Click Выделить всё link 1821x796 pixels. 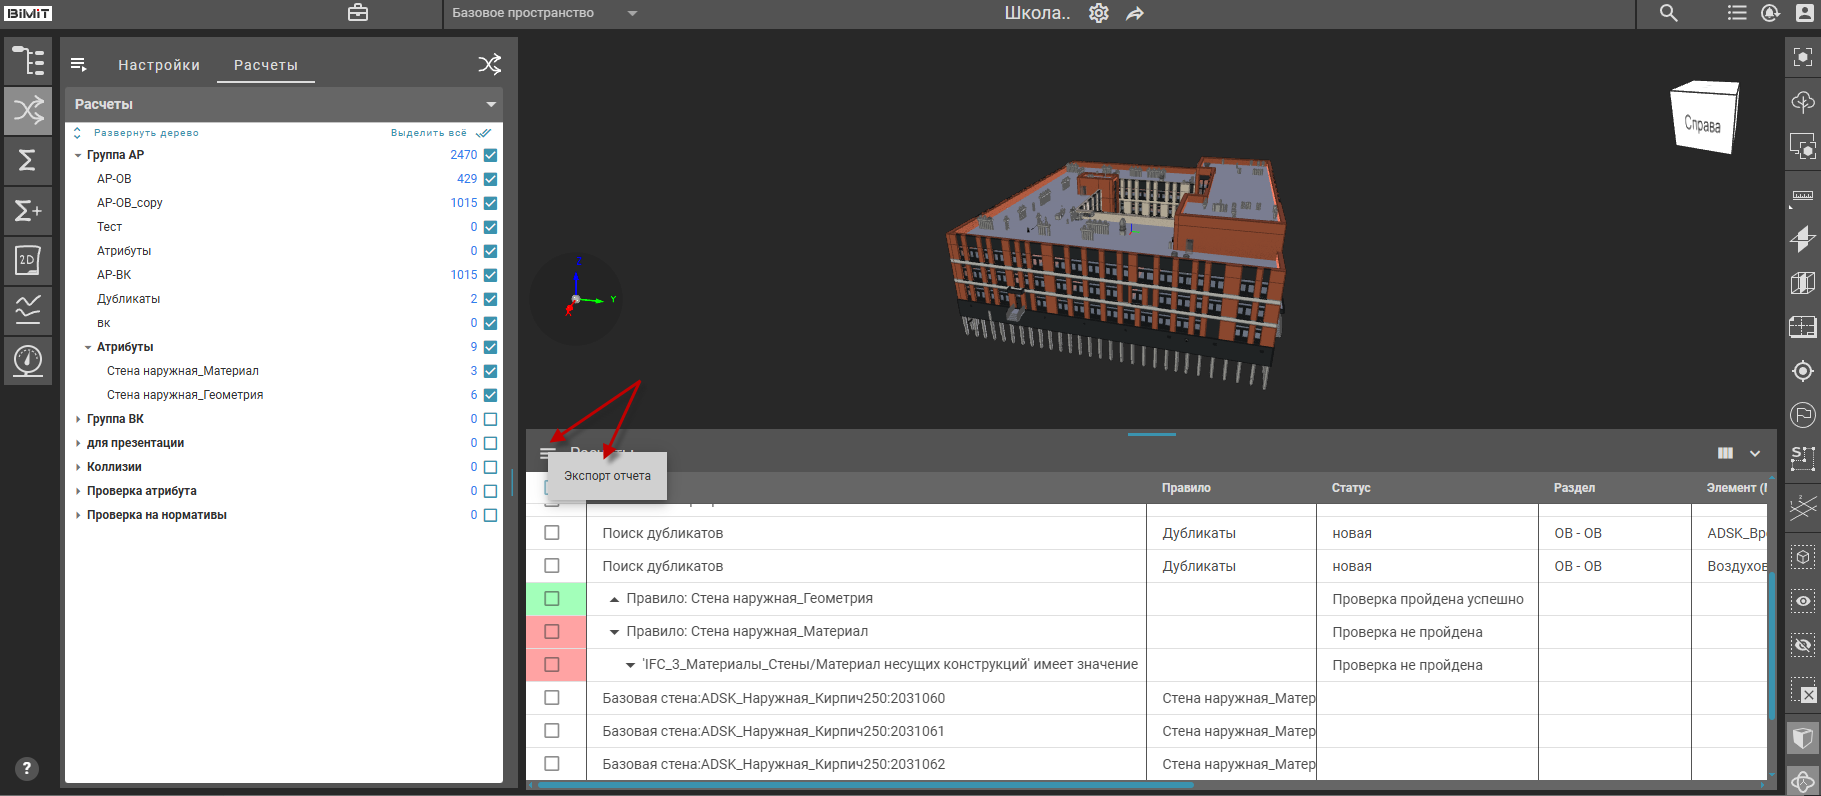429,133
